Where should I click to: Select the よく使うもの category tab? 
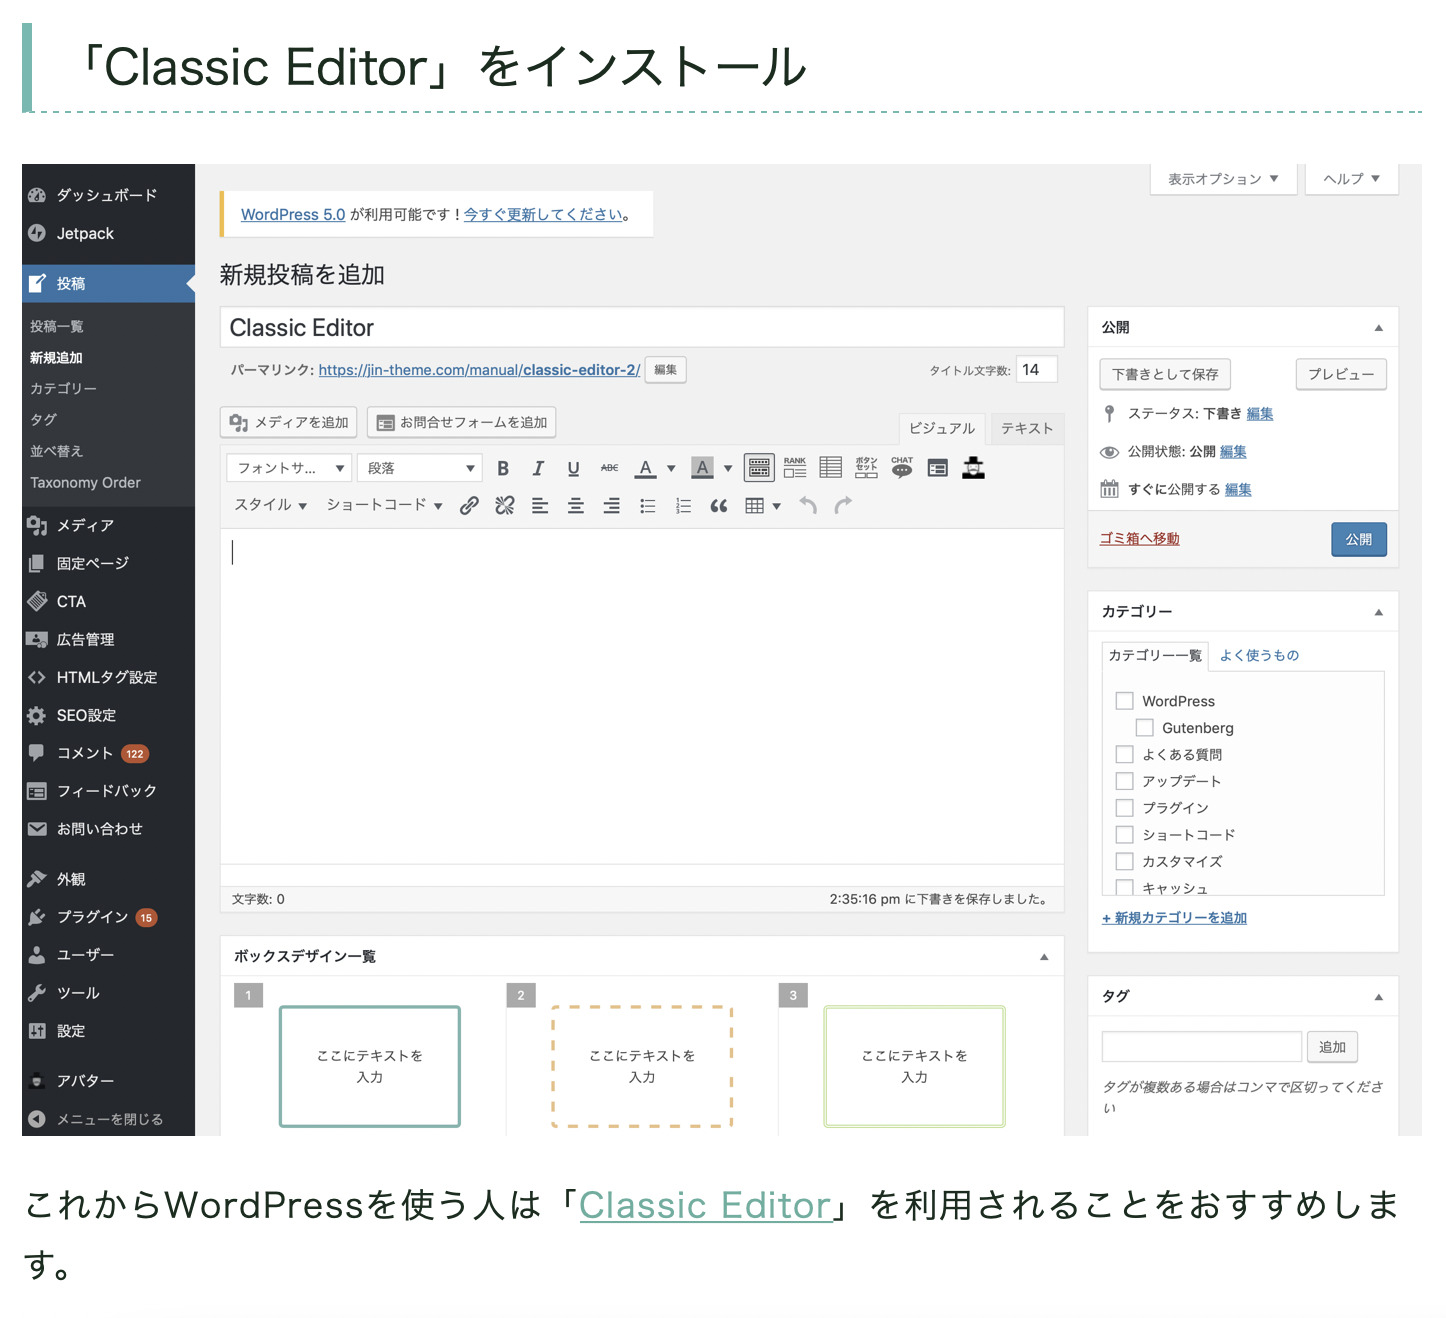tap(1259, 655)
